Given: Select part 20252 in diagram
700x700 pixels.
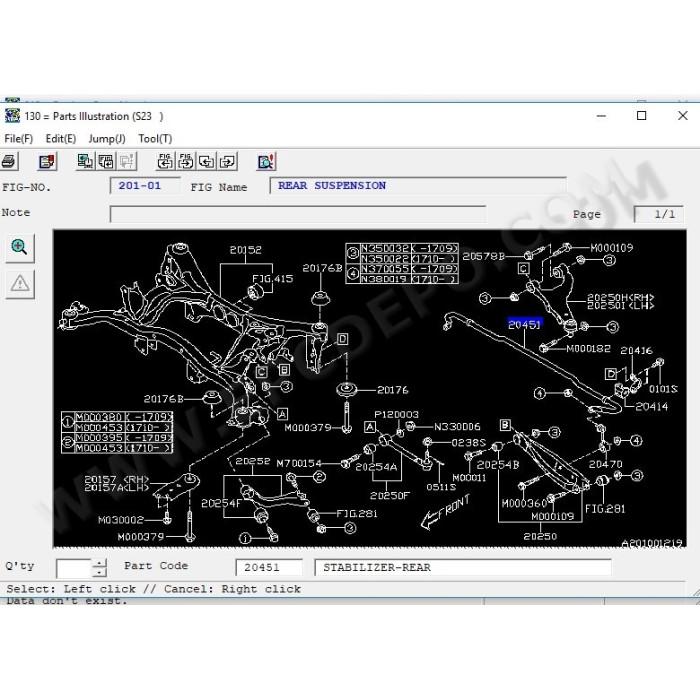Looking at the screenshot, I should pyautogui.click(x=253, y=461).
